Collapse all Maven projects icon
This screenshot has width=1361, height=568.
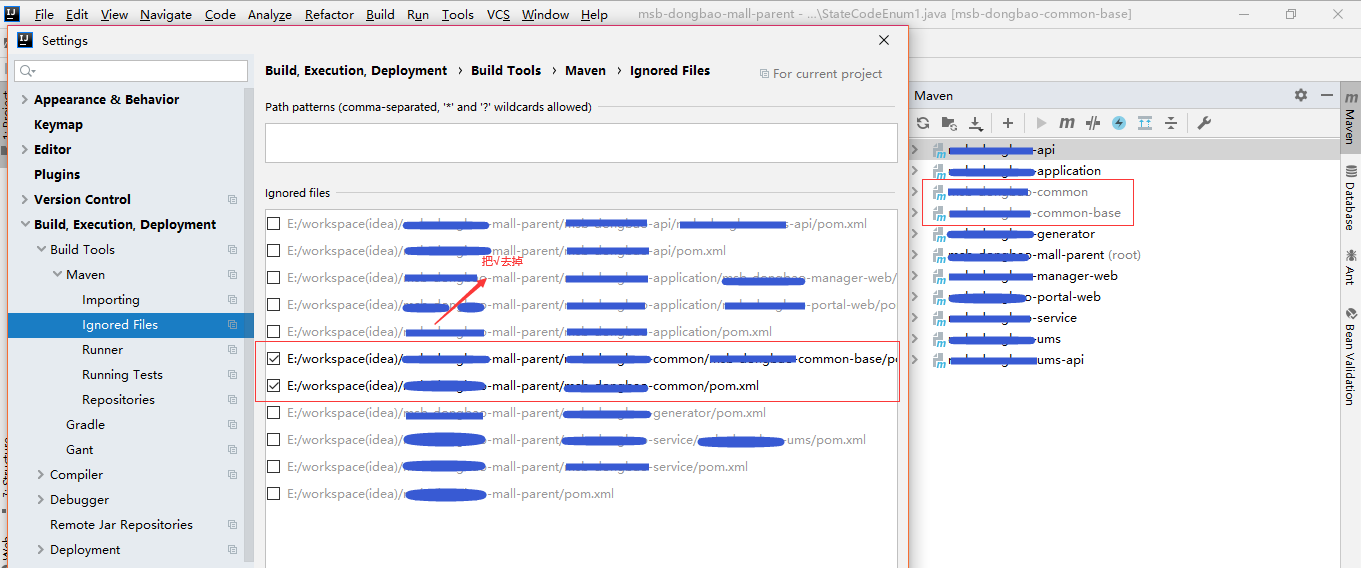pyautogui.click(x=1171, y=123)
